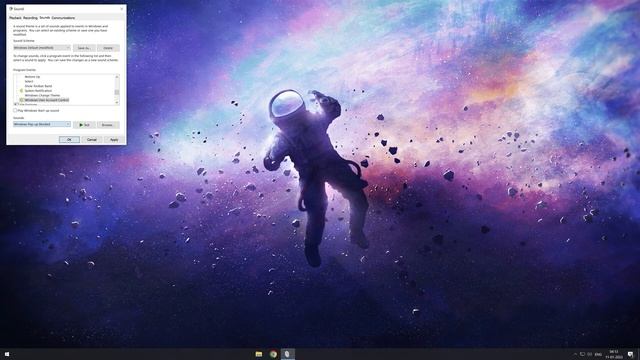Select the Show Toolbar Band event
The width and height of the screenshot is (640, 360).
tap(38, 86)
